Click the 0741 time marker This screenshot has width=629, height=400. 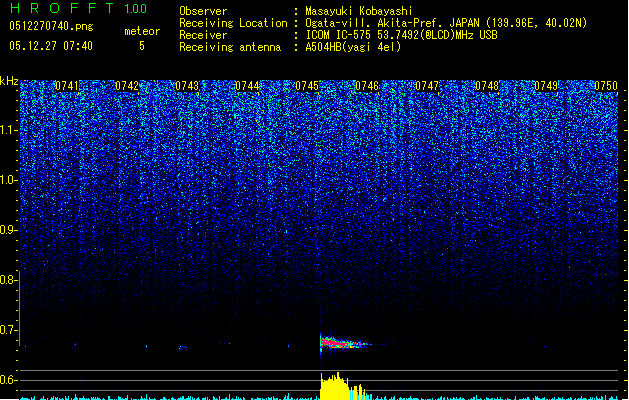tap(67, 86)
